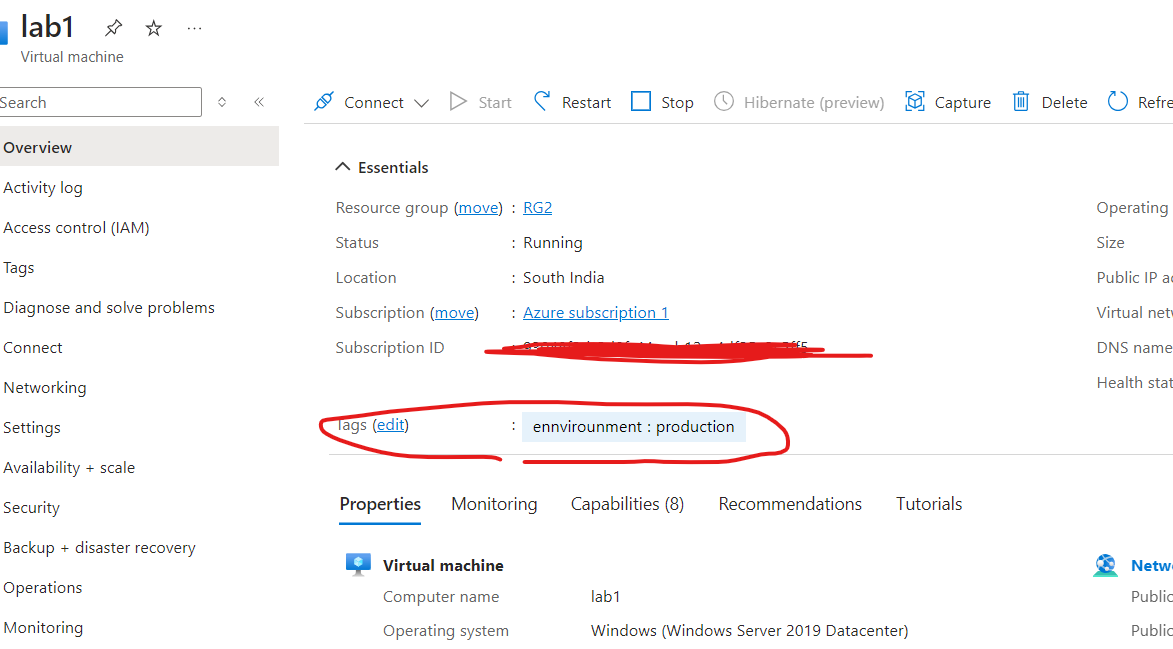Select Overview in the left menu
Screen dimensions: 1173x649
139,147
